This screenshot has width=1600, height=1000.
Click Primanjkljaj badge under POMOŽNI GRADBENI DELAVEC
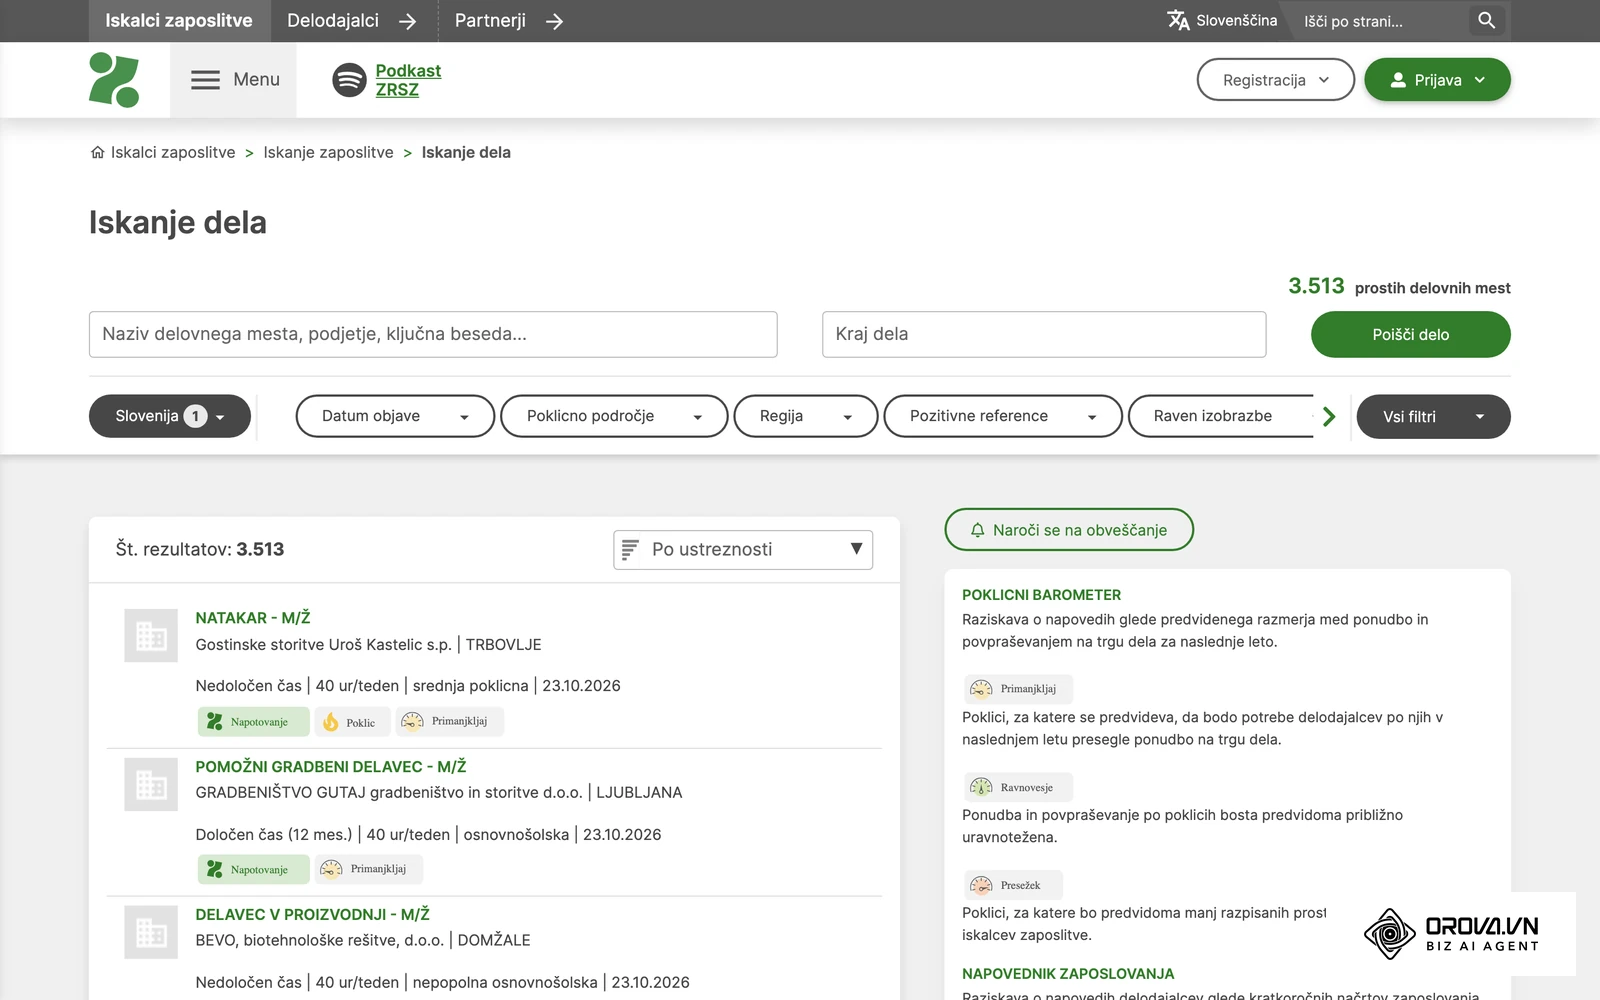pos(369,869)
